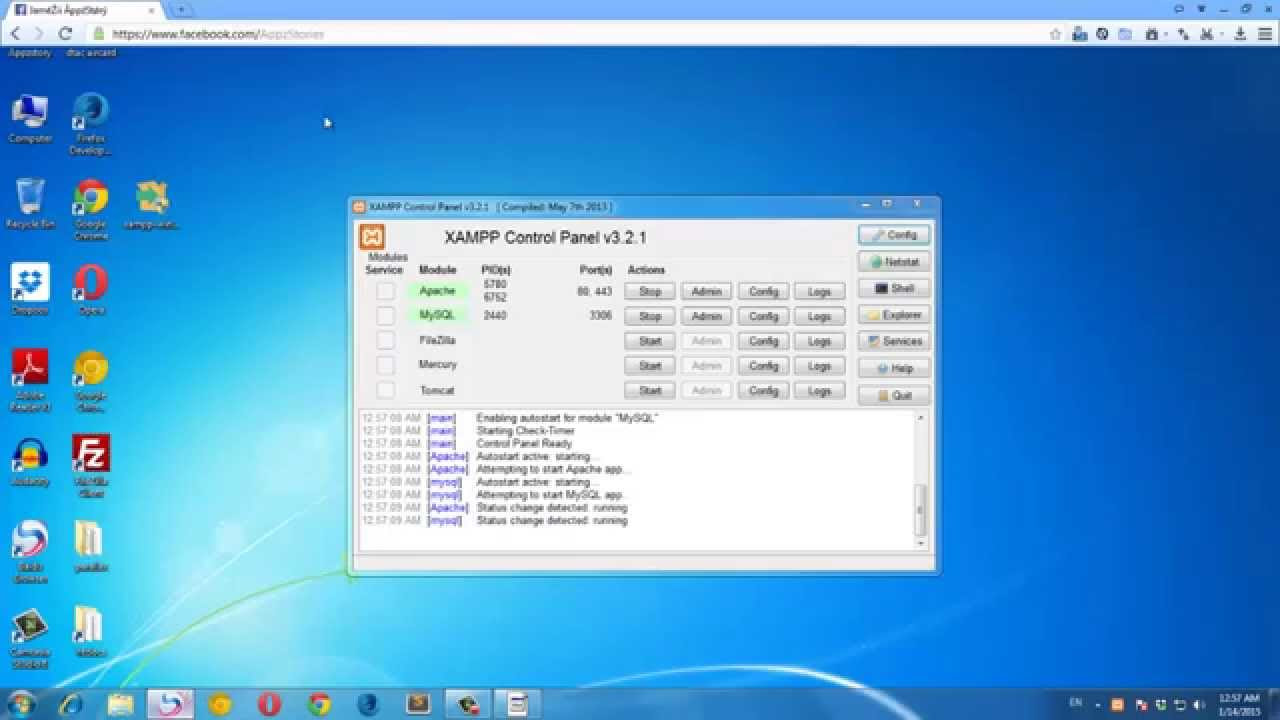This screenshot has width=1280, height=720.
Task: Tick the FileZilla service checkbox
Action: click(385, 341)
